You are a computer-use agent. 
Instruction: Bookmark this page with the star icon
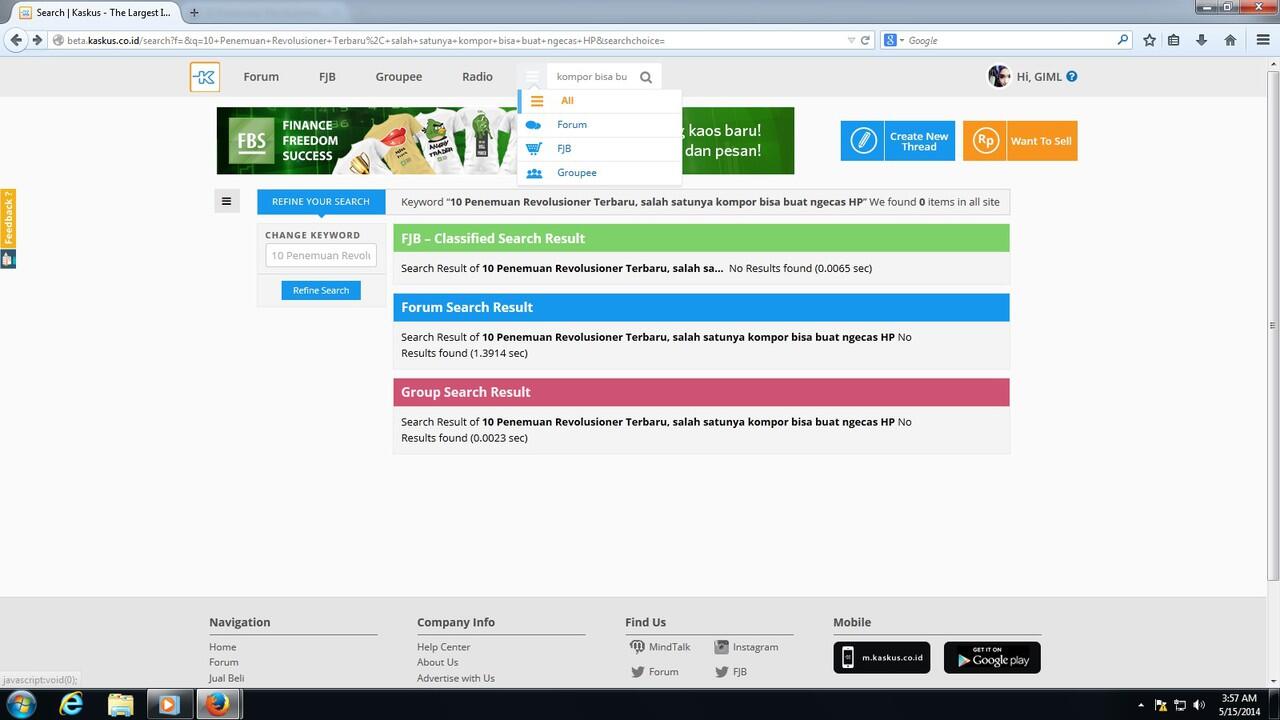click(x=1150, y=40)
